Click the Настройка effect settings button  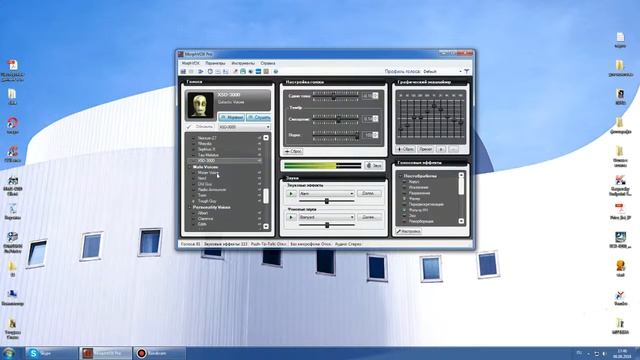pos(408,231)
